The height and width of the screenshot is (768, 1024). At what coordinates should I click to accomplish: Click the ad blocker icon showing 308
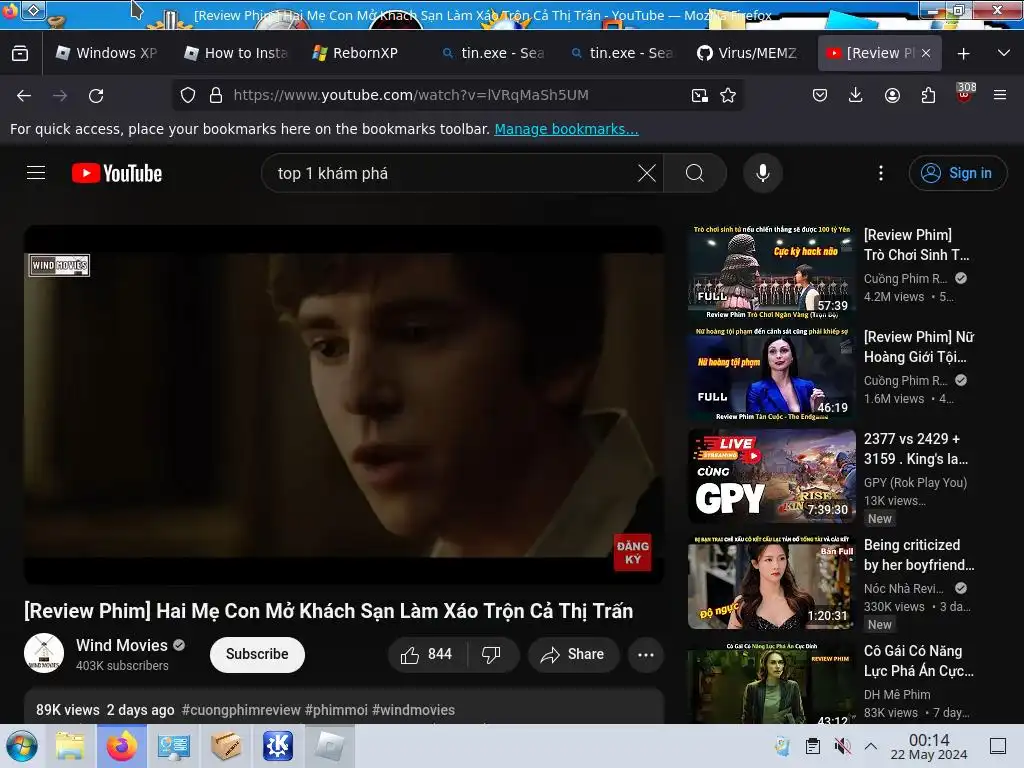tap(965, 93)
